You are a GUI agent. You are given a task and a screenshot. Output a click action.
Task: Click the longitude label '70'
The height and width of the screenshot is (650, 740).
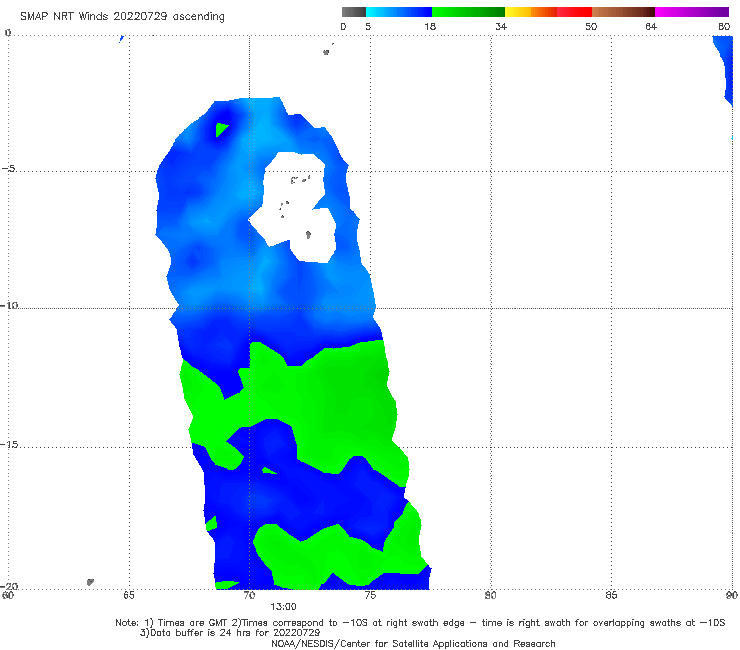tap(249, 595)
